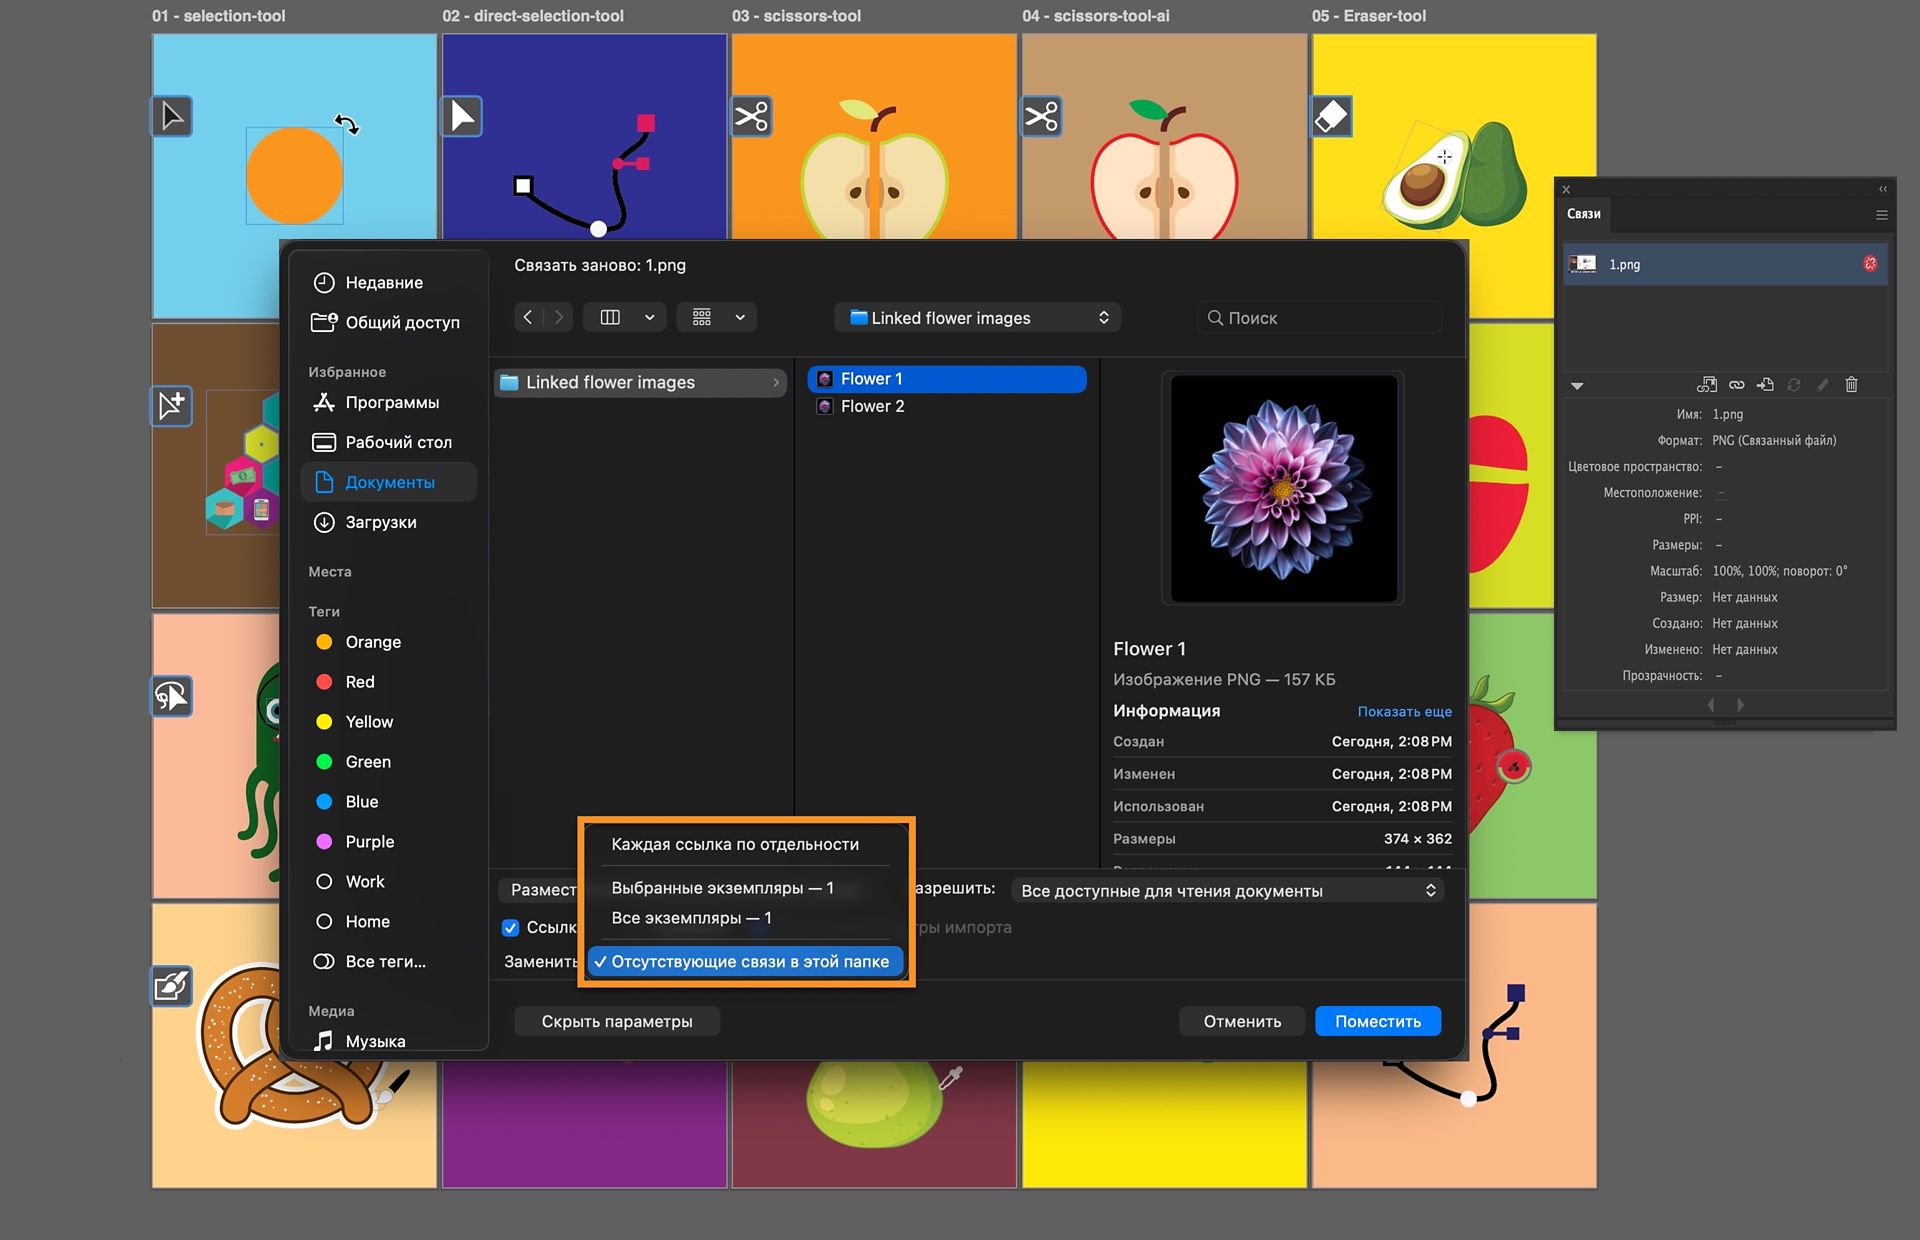Viewport: 1920px width, 1240px height.
Task: Choose Каждая ссылка по отдельности from the menu
Action: 735,844
